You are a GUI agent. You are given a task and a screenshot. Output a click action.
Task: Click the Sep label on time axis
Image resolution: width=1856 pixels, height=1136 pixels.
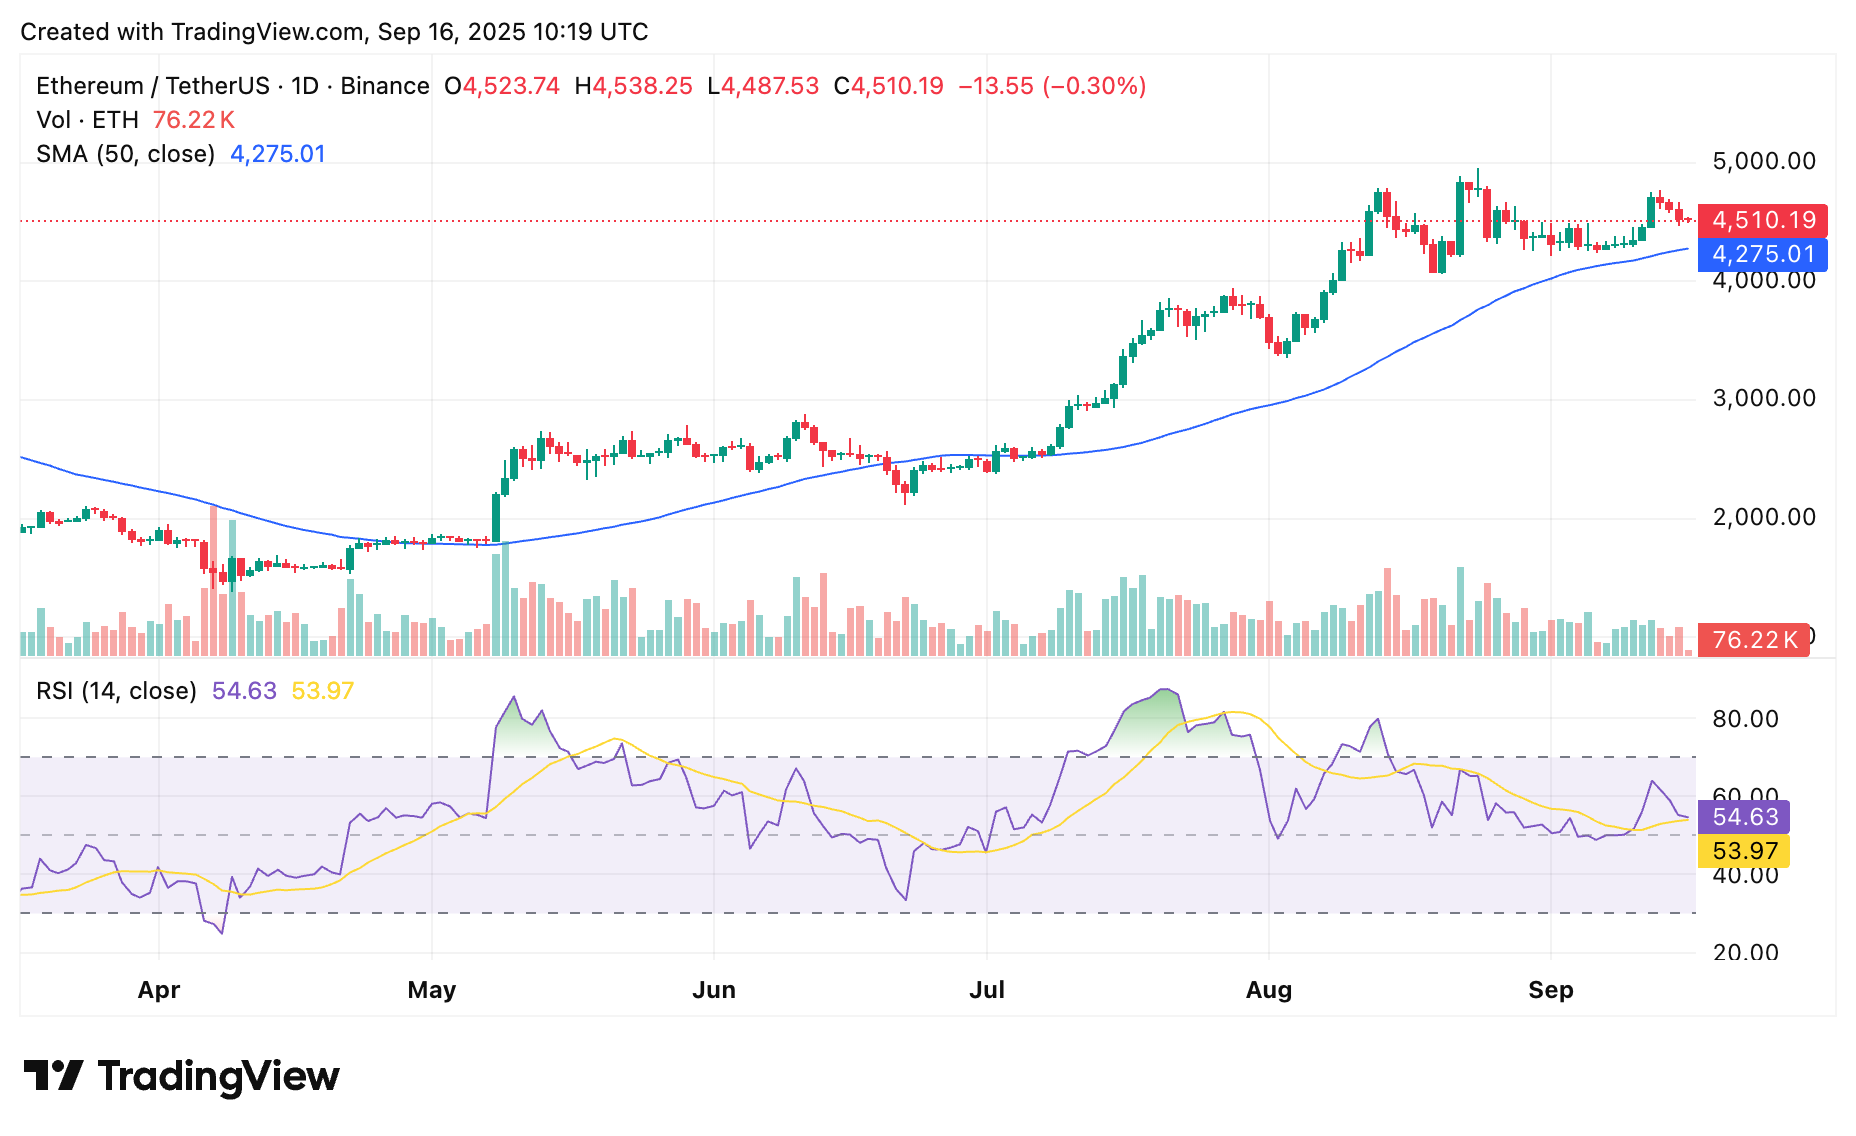tap(1553, 989)
